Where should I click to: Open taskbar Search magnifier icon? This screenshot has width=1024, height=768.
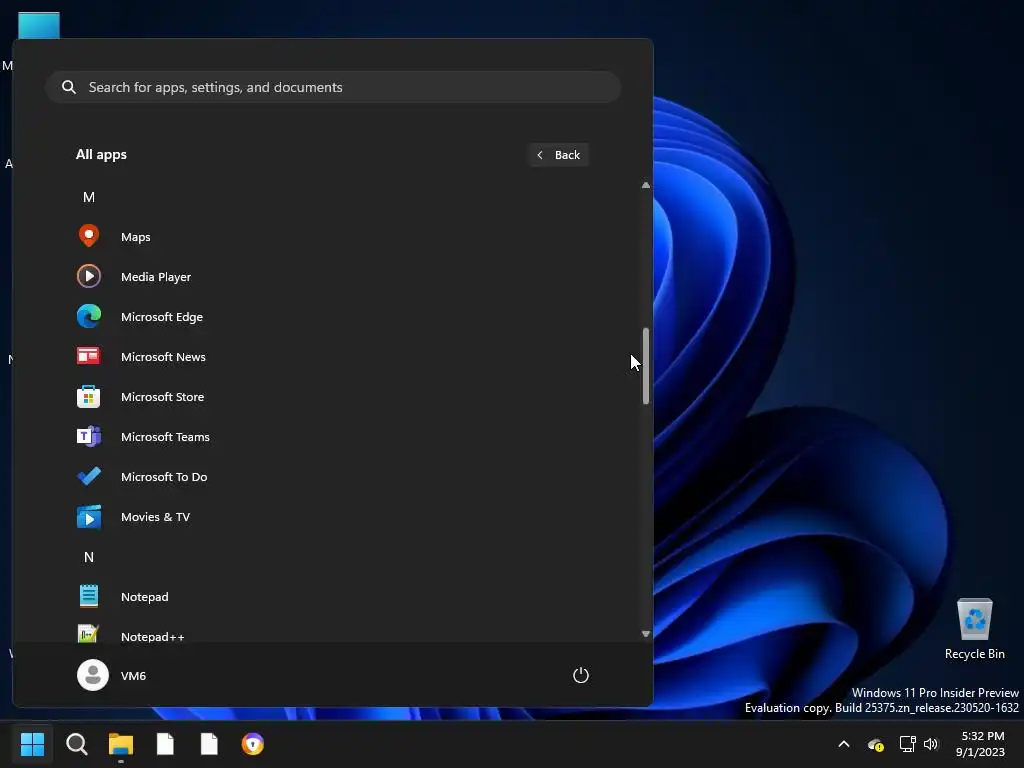[76, 744]
